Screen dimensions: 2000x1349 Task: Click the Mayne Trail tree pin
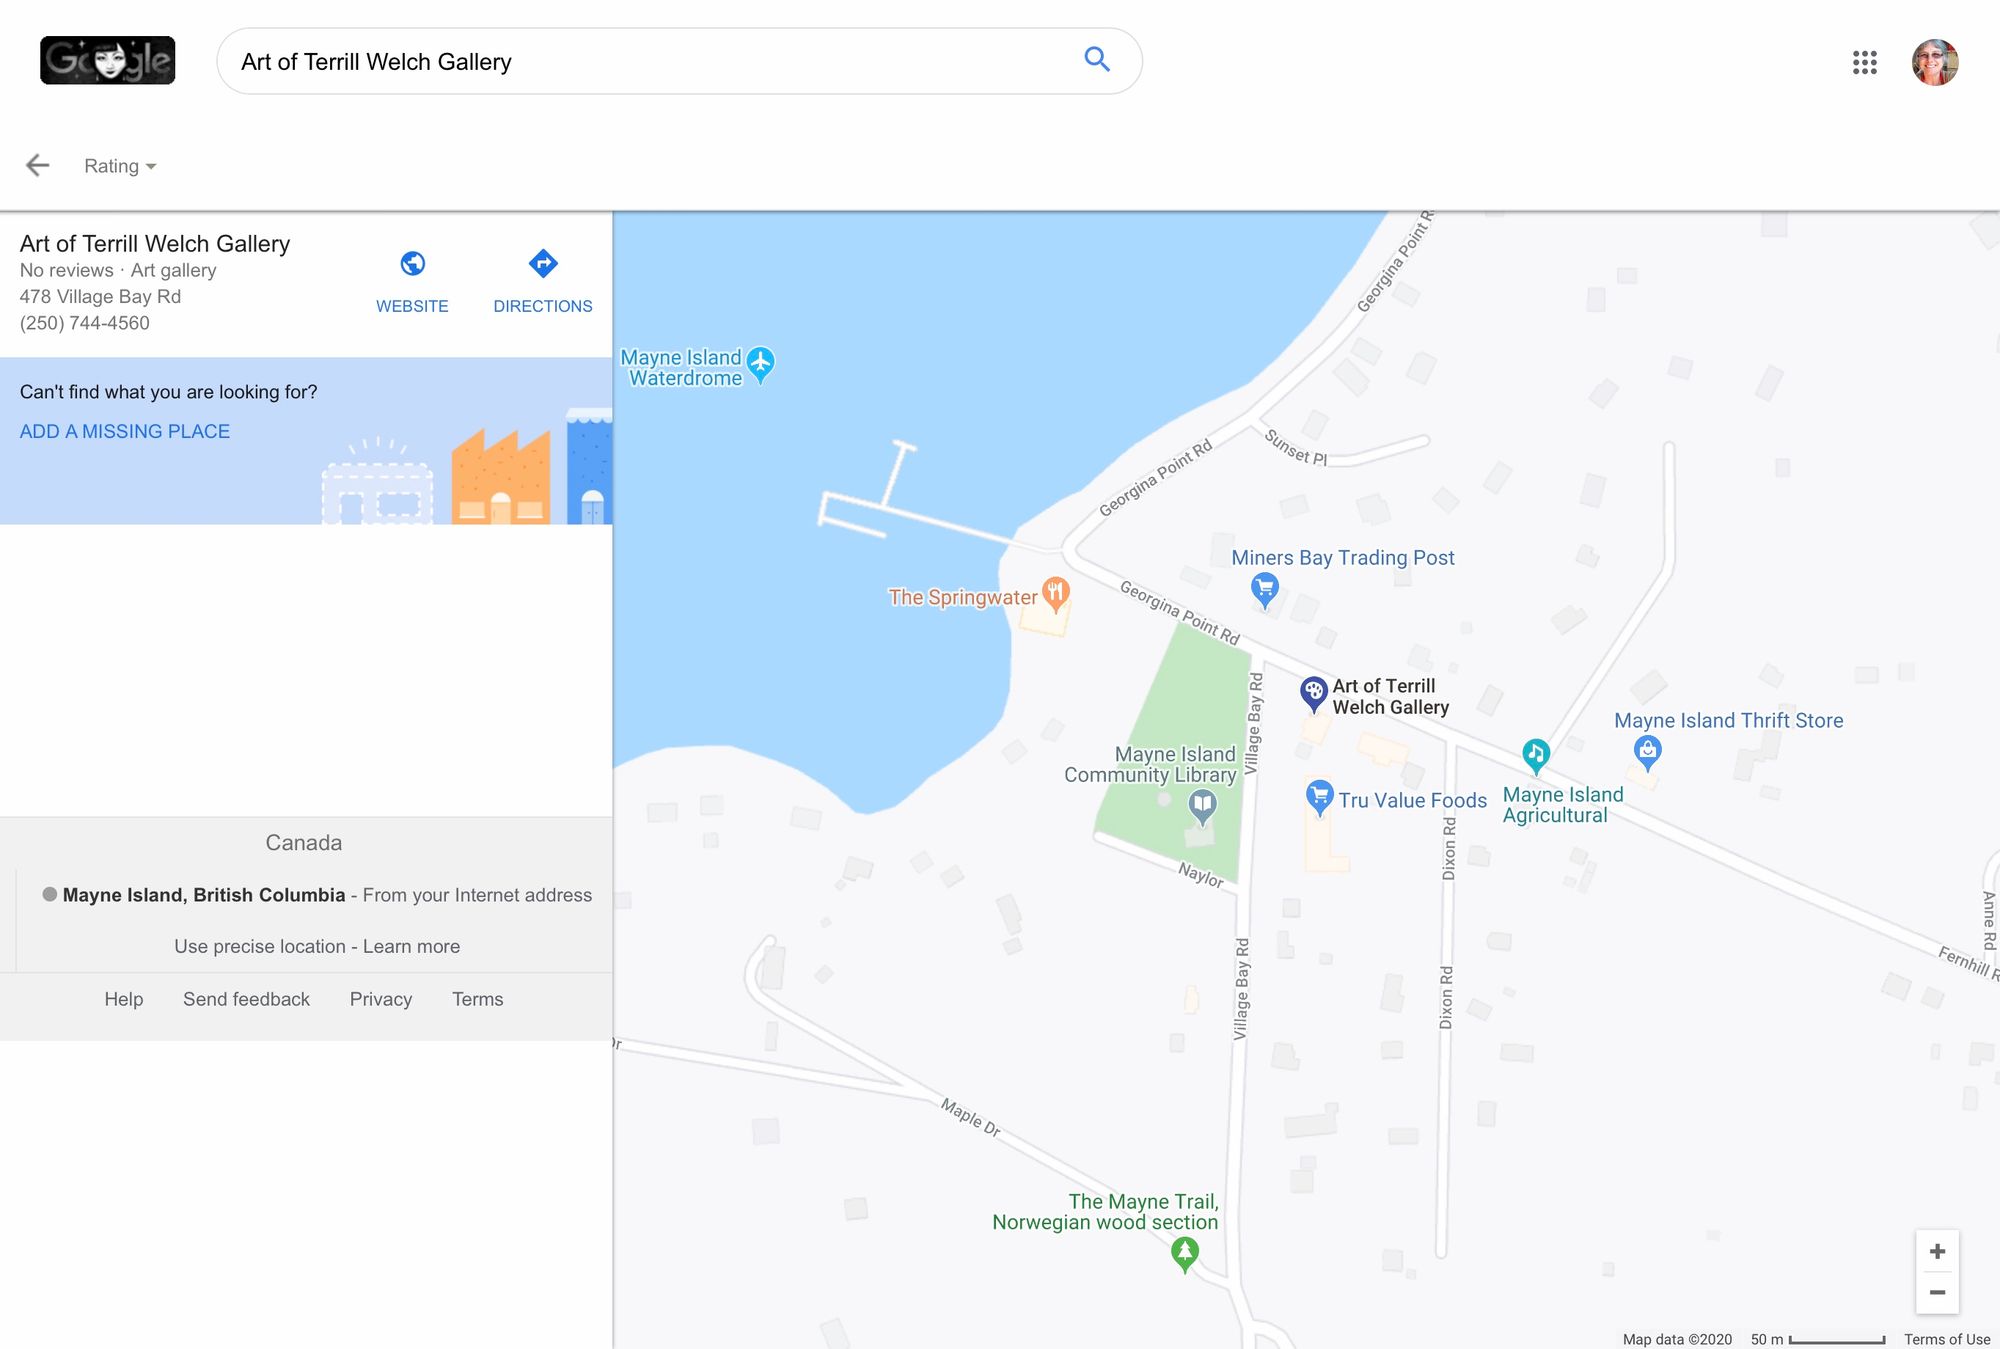point(1185,1254)
